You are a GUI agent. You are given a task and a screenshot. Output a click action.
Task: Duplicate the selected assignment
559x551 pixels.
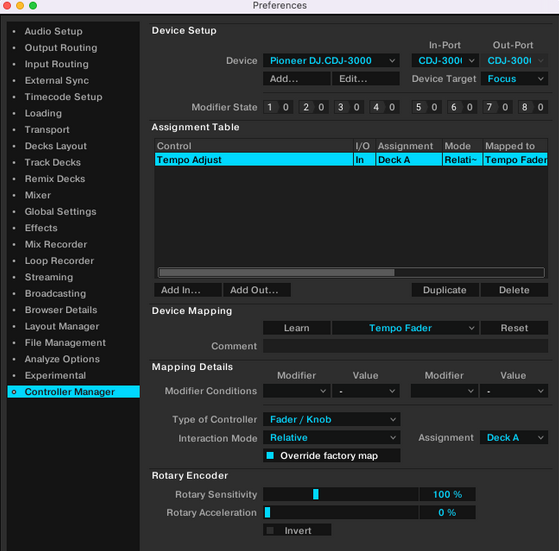[x=445, y=290]
